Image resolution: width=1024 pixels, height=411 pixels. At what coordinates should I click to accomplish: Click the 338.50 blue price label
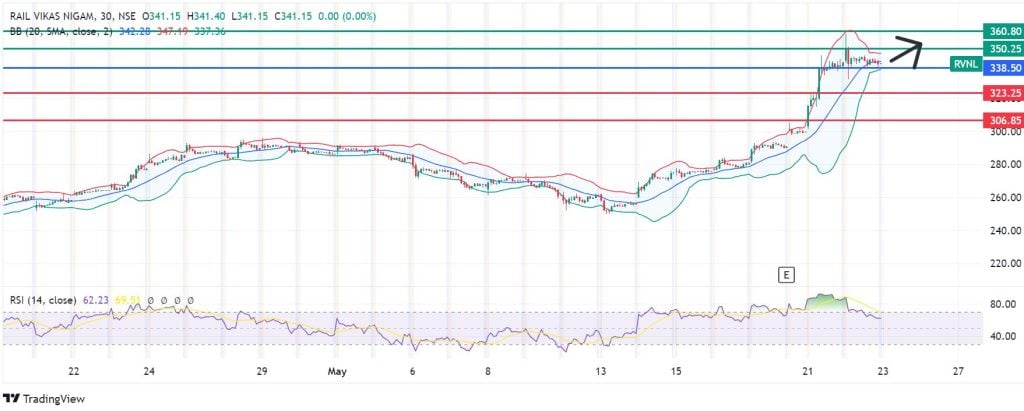coord(1002,68)
